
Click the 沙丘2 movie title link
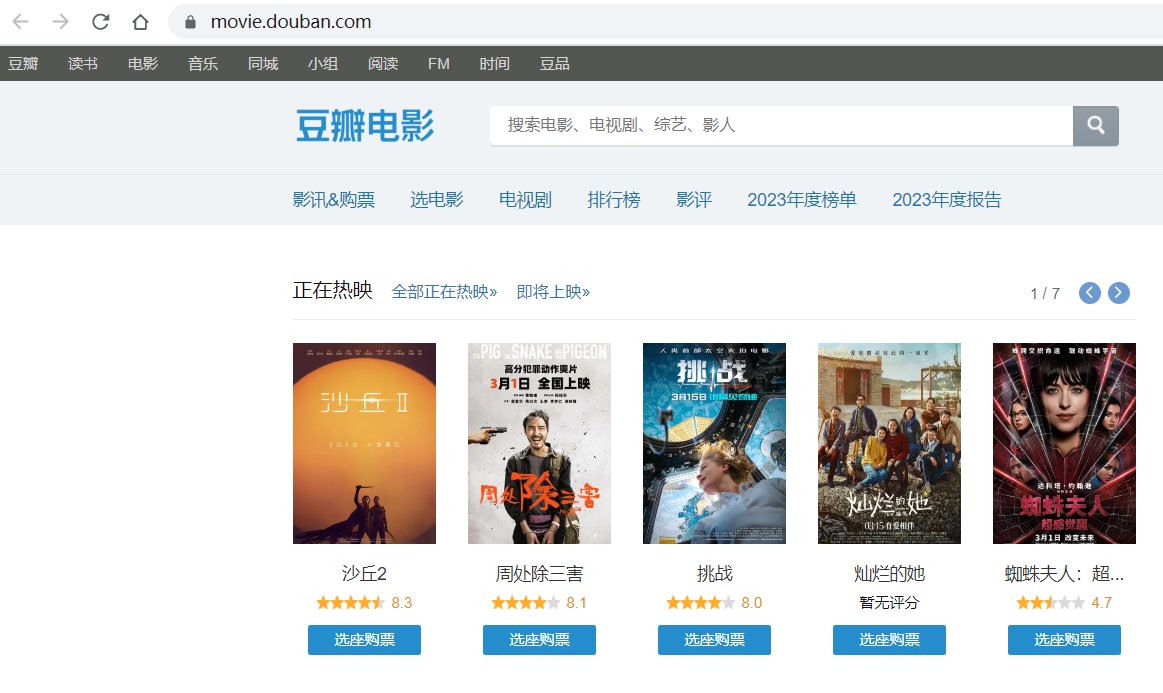click(364, 574)
